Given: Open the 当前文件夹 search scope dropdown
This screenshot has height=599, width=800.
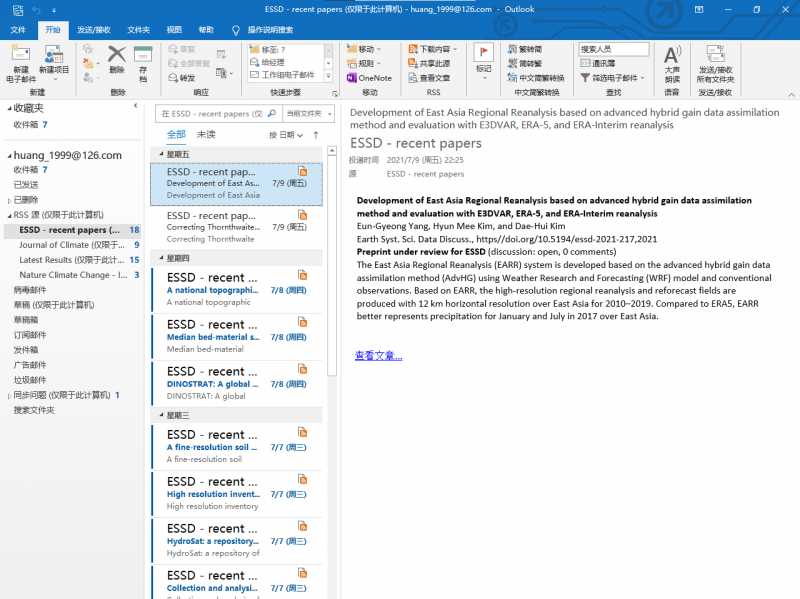Looking at the screenshot, I should point(308,114).
